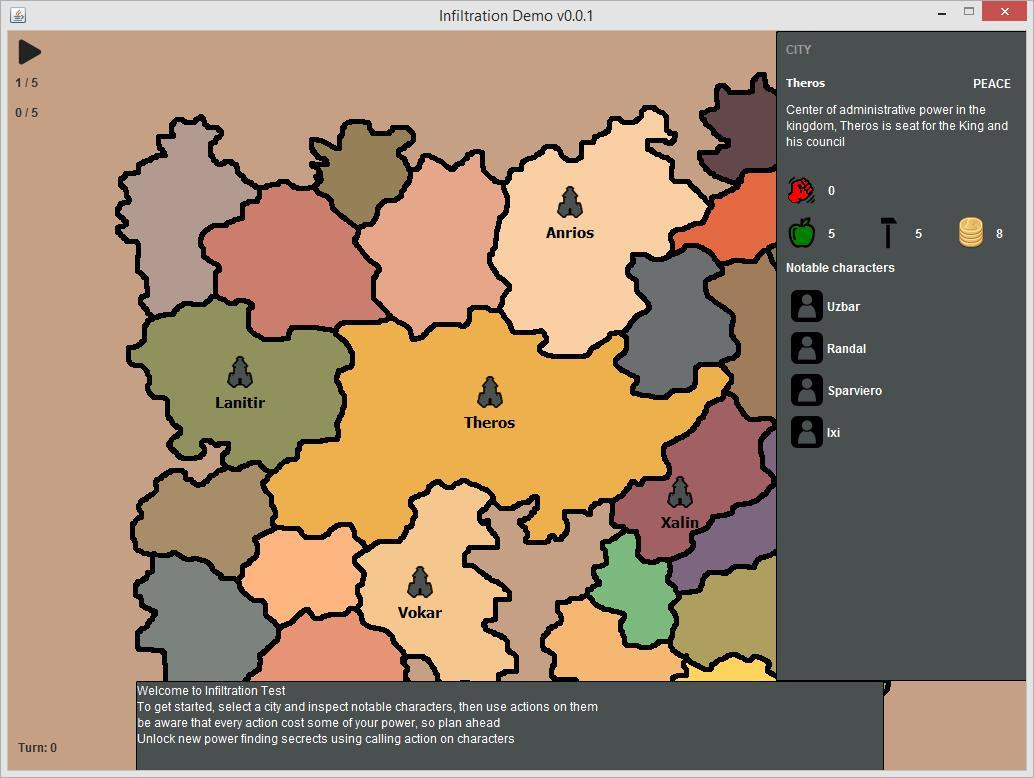Click Randal's character portrait icon
The height and width of the screenshot is (778, 1034).
(806, 348)
